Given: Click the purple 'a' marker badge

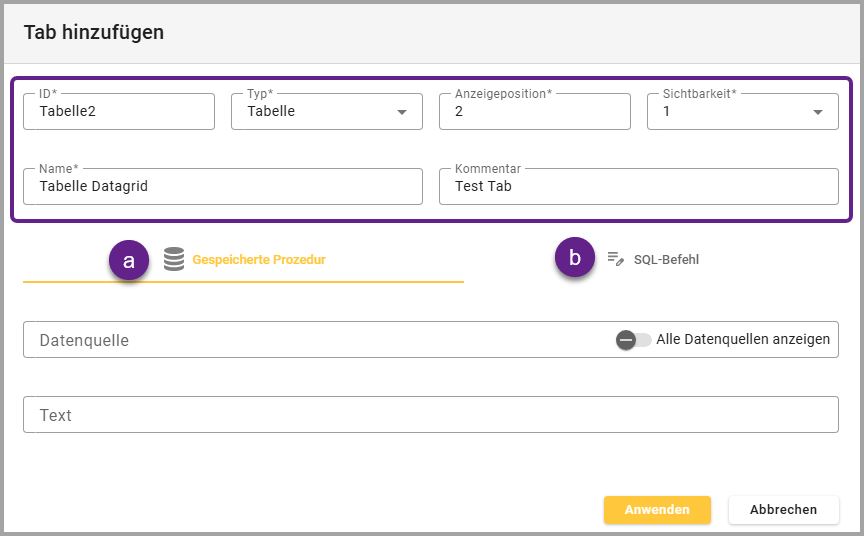Looking at the screenshot, I should pos(129,260).
